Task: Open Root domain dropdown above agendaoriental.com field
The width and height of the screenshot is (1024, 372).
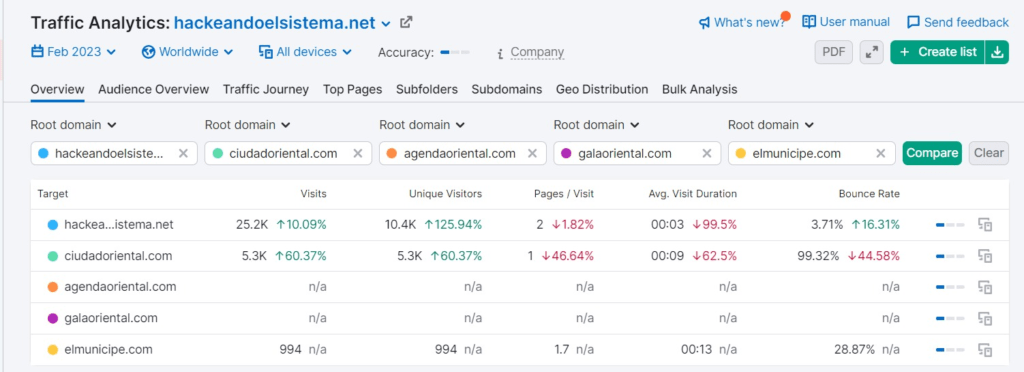Action: point(422,125)
